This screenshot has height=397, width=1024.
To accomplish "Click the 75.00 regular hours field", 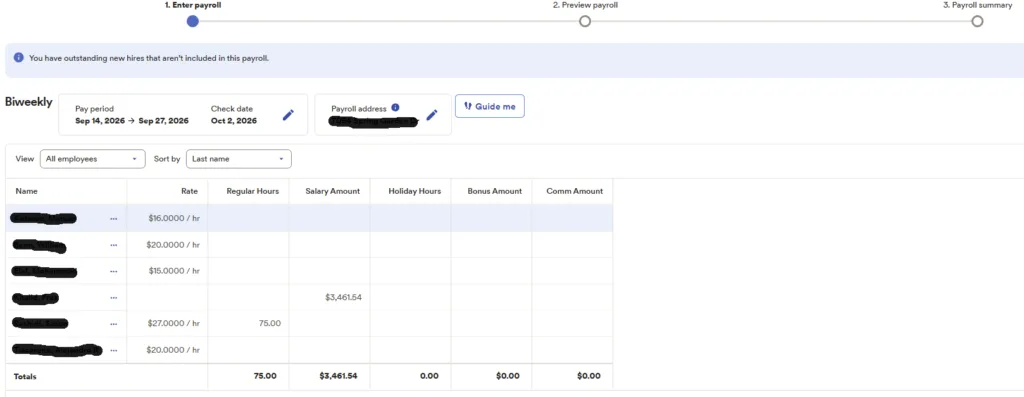I will [248, 323].
